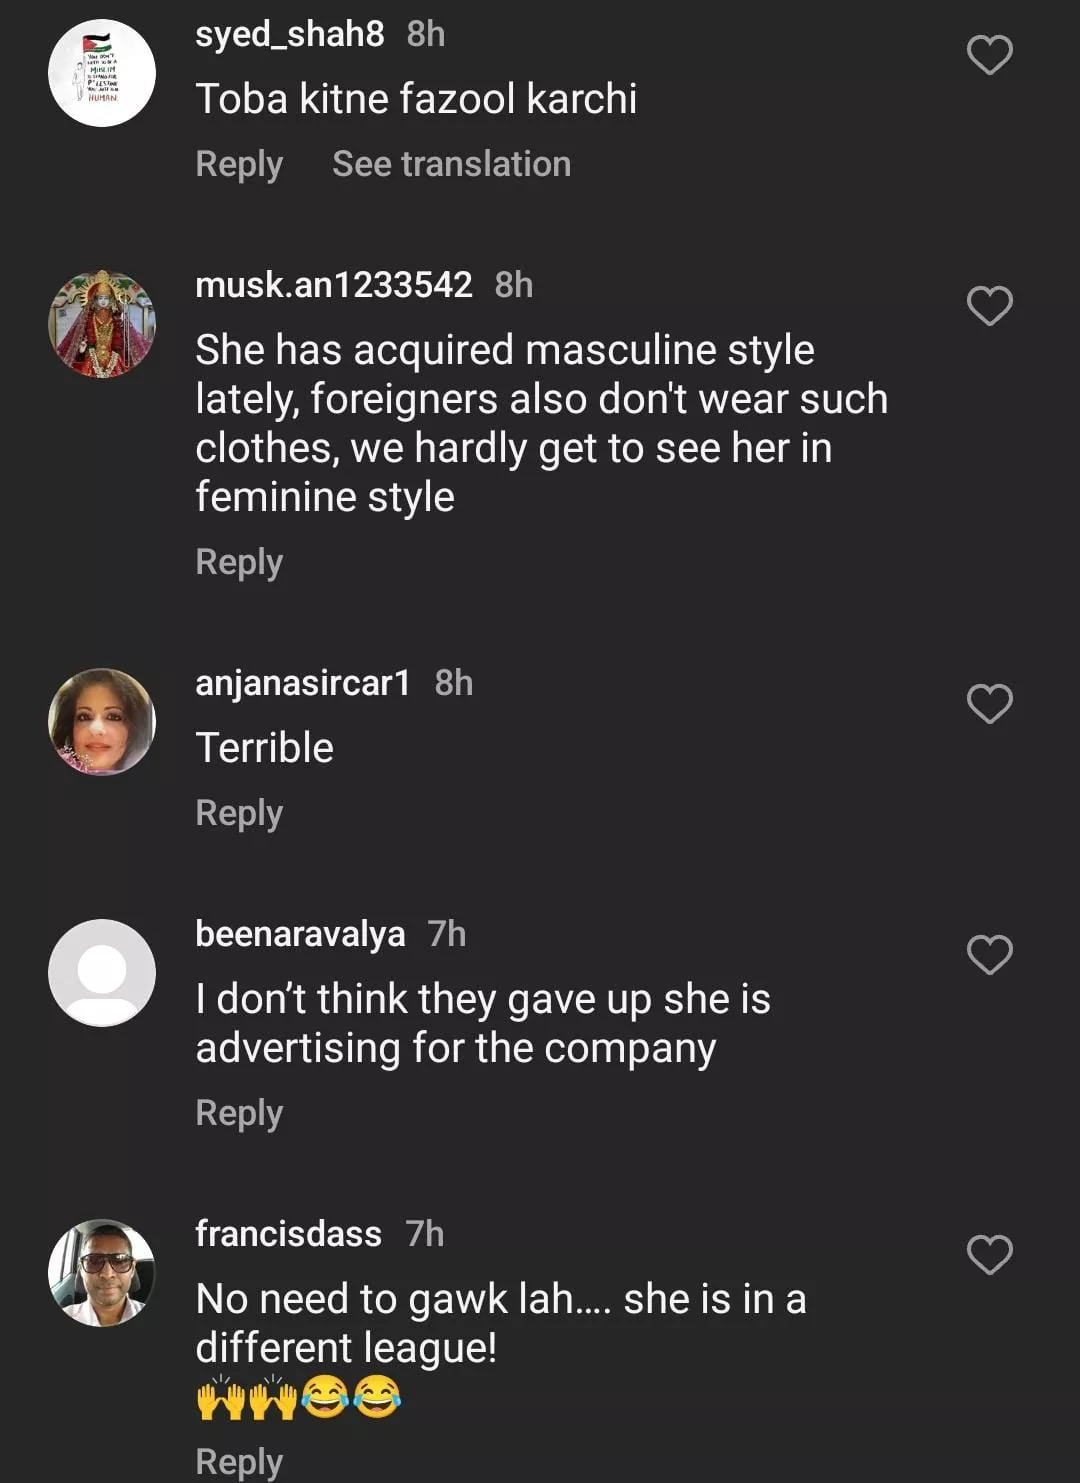Visit musk.an1233542 username link
Viewport: 1080px width, 1483px height.
pyautogui.click(x=333, y=285)
